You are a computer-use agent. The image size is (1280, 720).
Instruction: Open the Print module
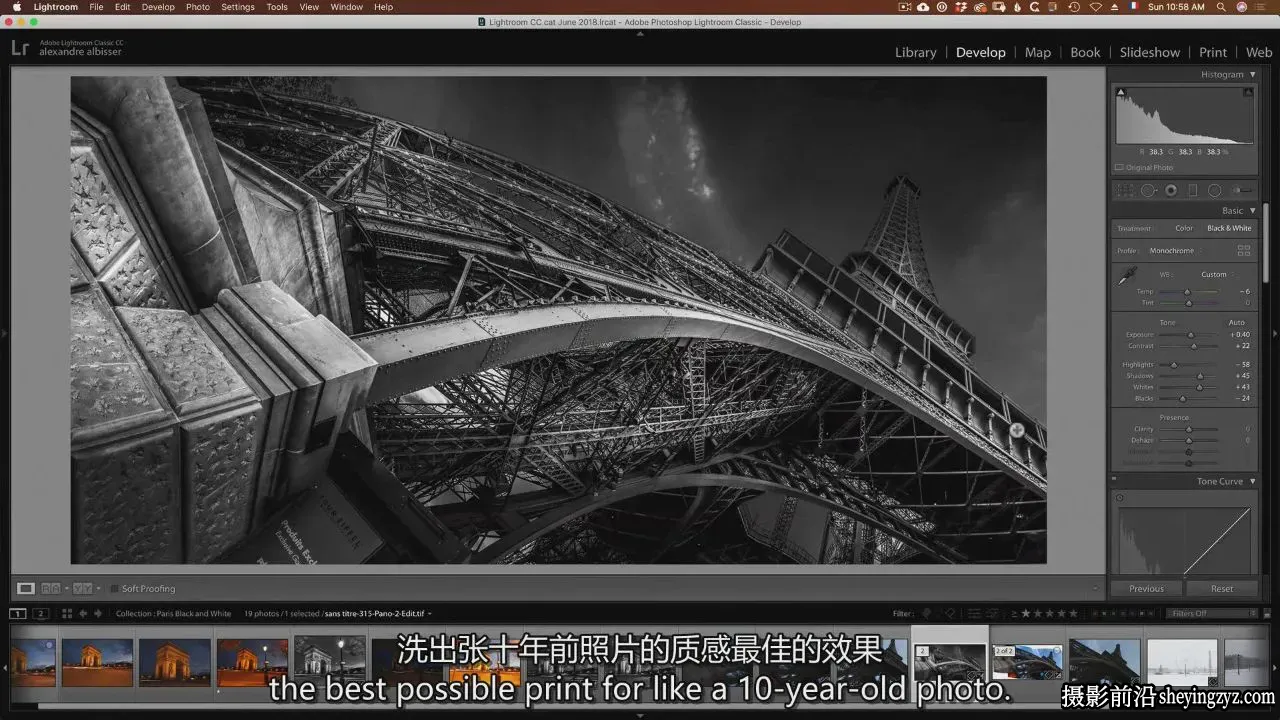[x=1213, y=52]
